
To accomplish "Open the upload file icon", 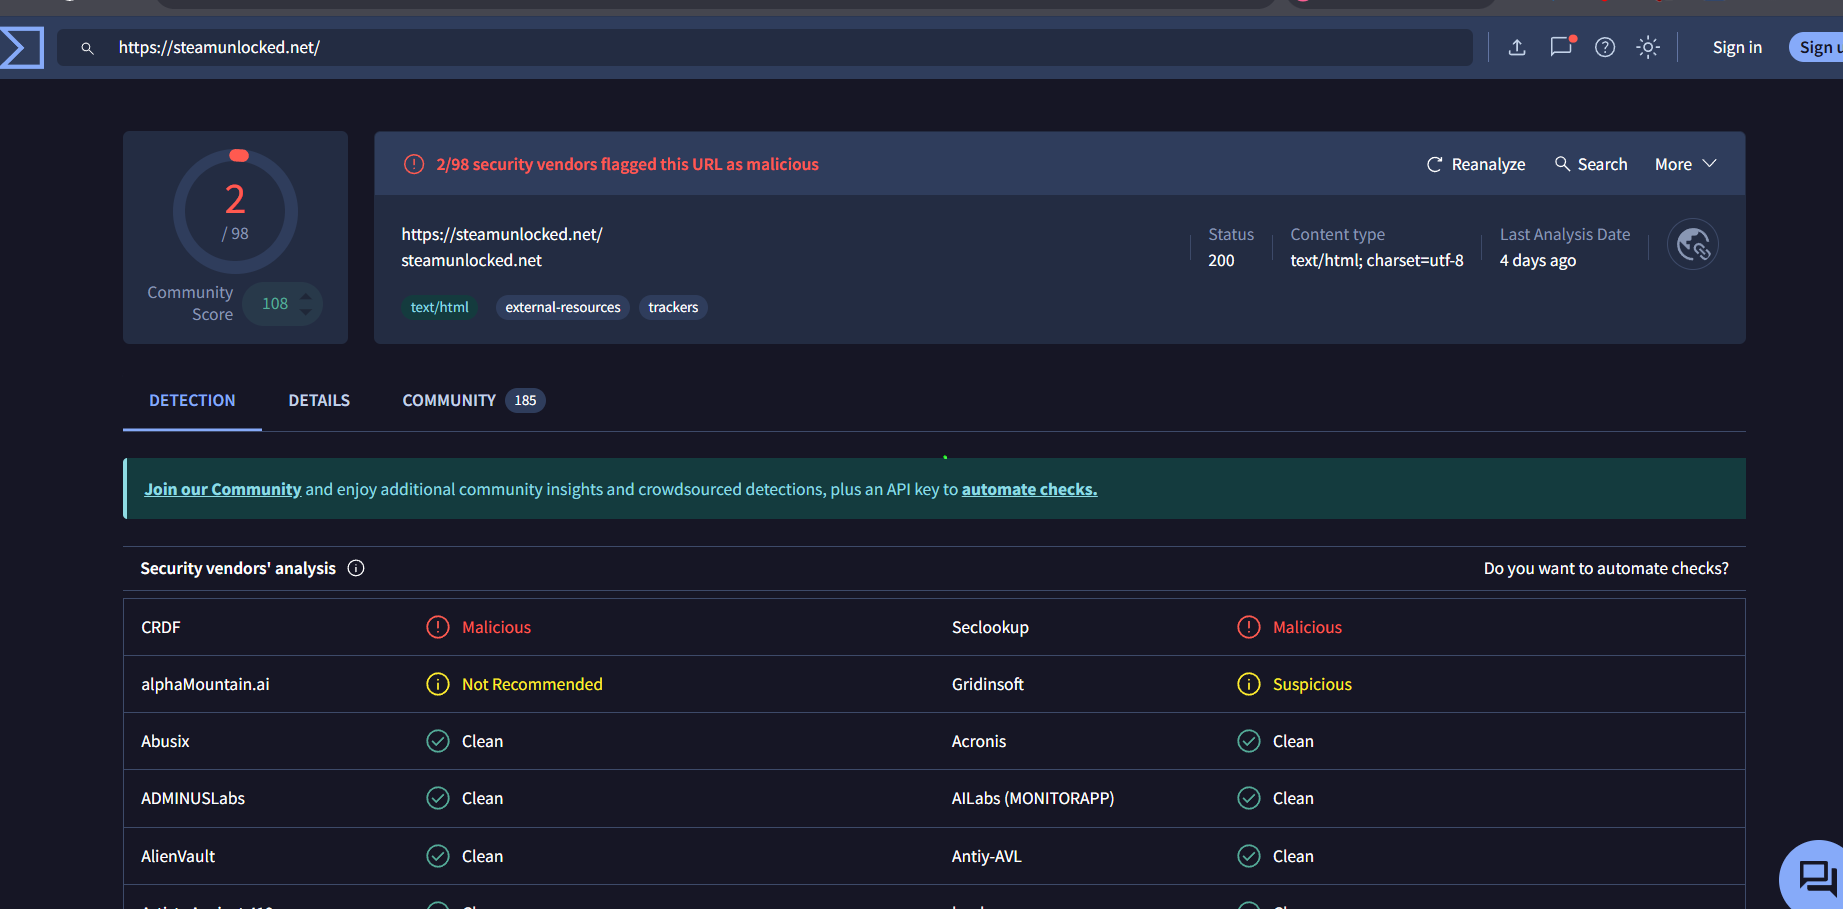I will pos(1517,47).
